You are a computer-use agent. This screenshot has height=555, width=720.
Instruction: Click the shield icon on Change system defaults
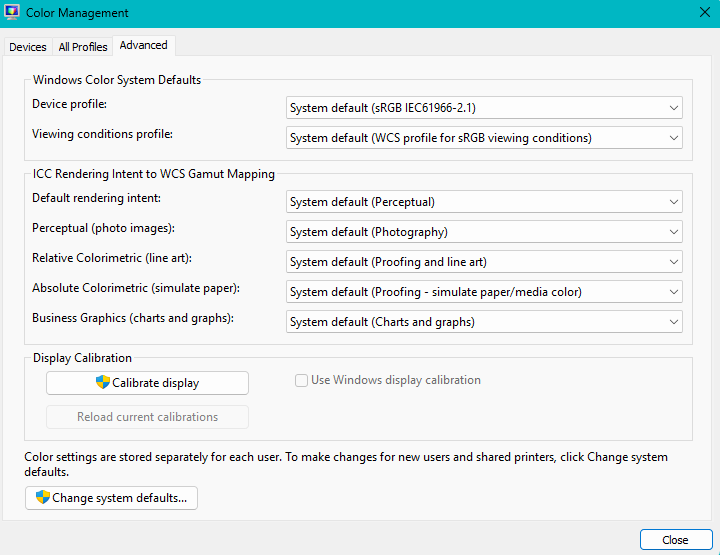42,497
